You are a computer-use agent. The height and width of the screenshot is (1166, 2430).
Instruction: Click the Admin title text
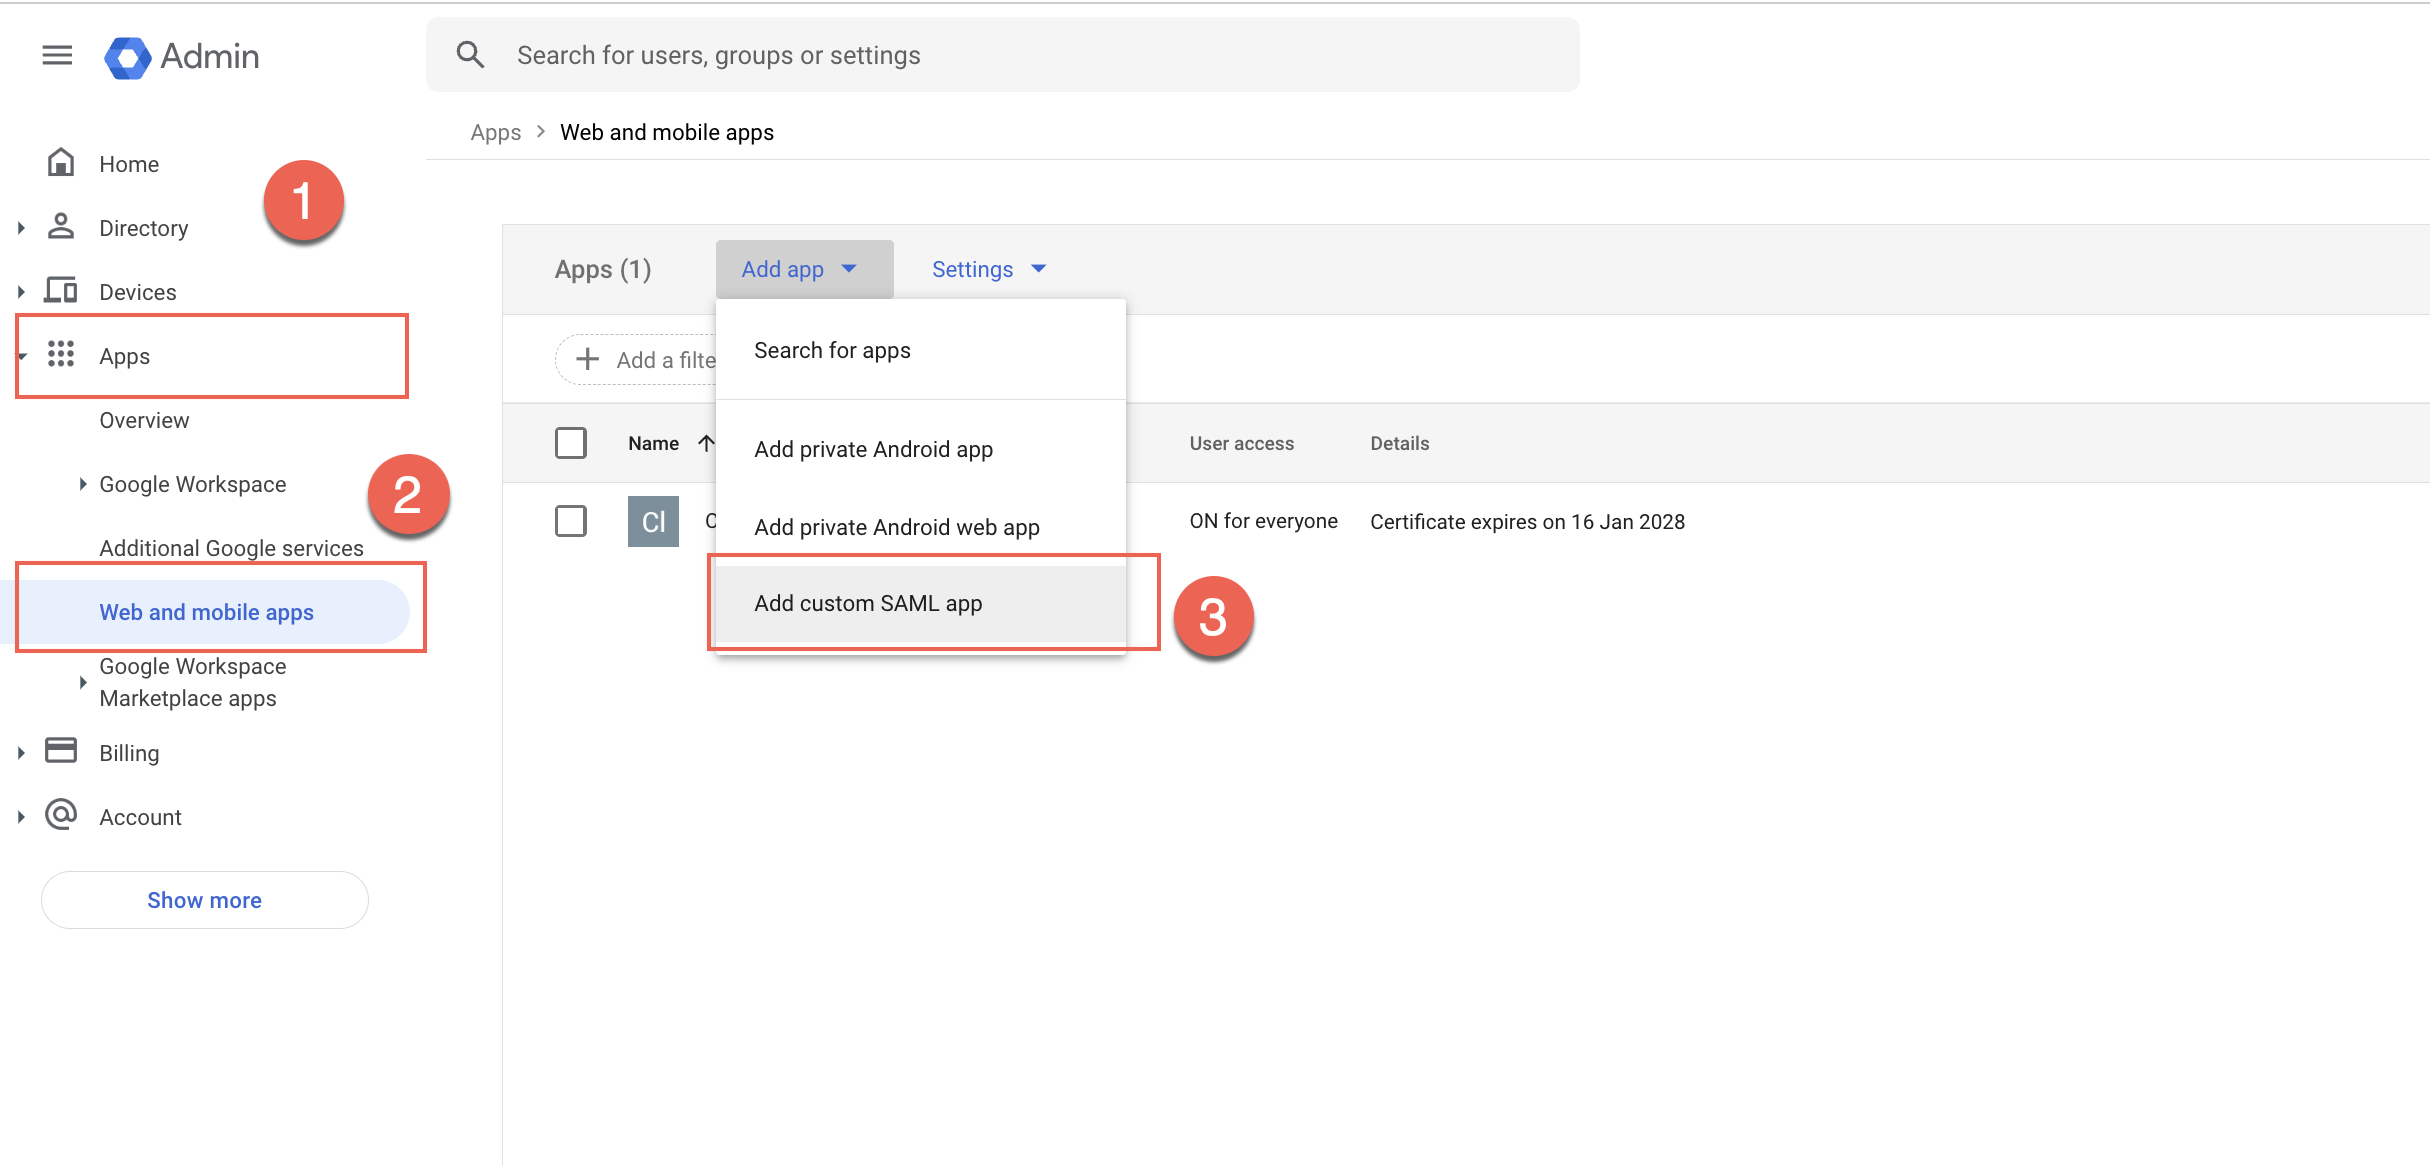click(210, 56)
